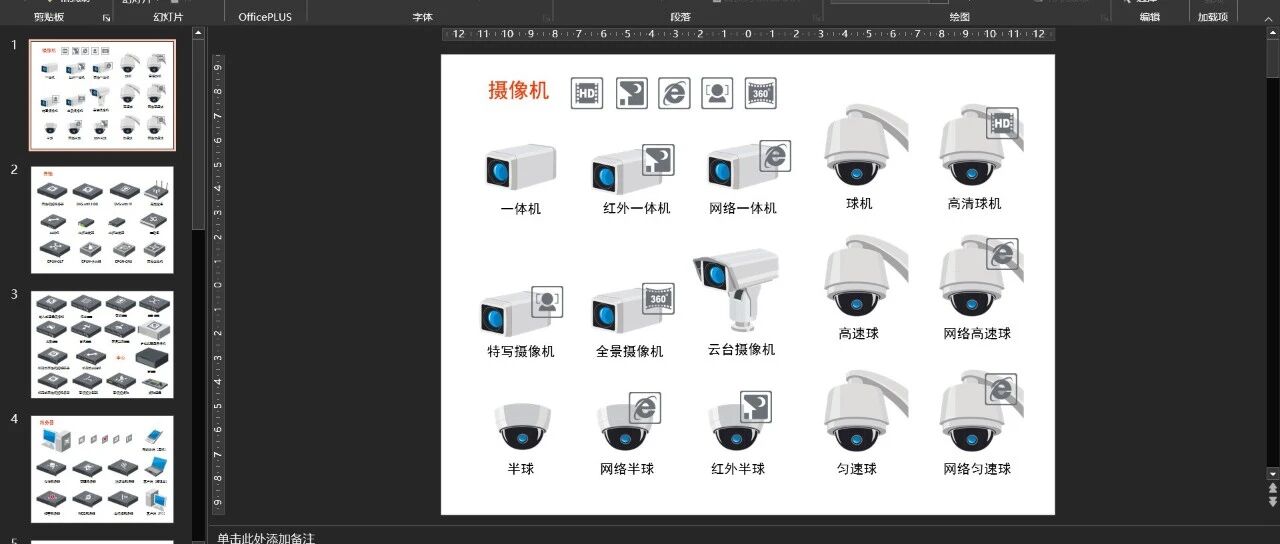Click the horizontal ruler above the slide
This screenshot has width=1280, height=544.
pyautogui.click(x=748, y=34)
